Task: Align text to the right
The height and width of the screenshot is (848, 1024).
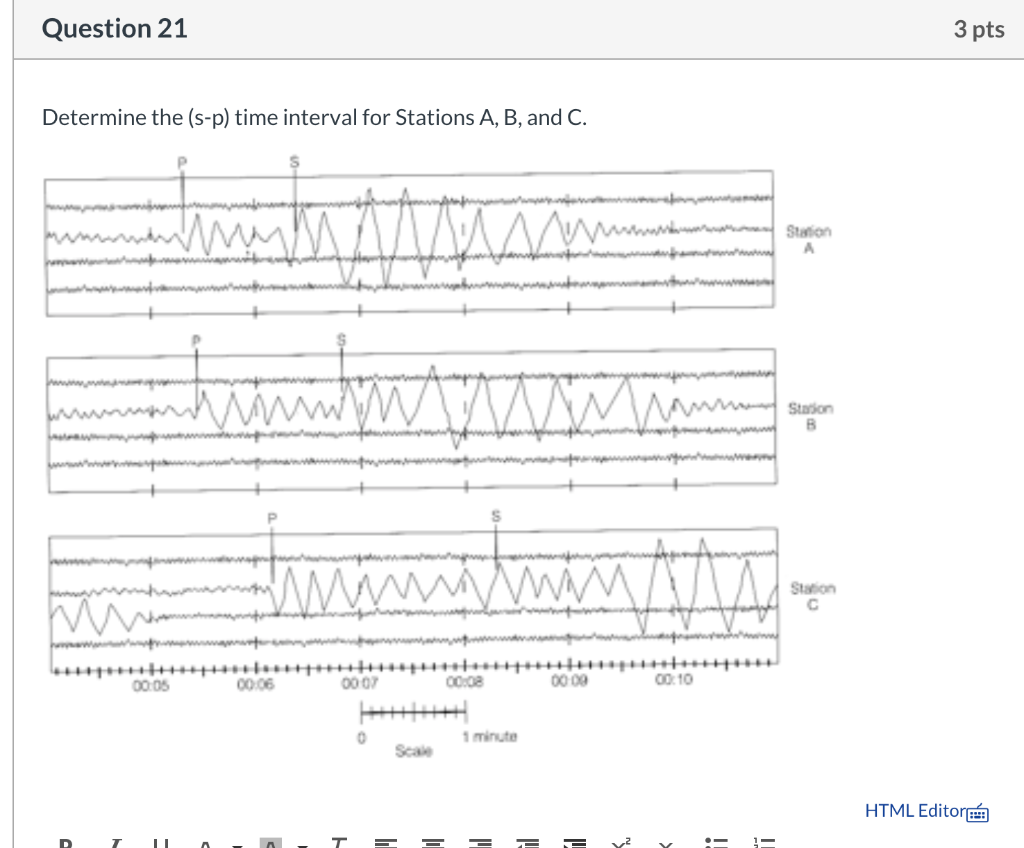Action: [481, 845]
